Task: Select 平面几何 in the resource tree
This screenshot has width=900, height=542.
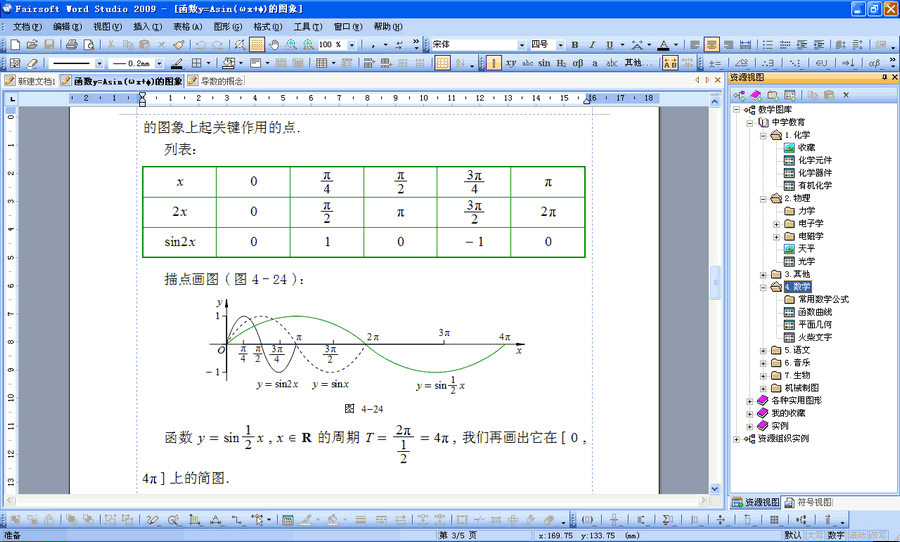Action: click(815, 324)
